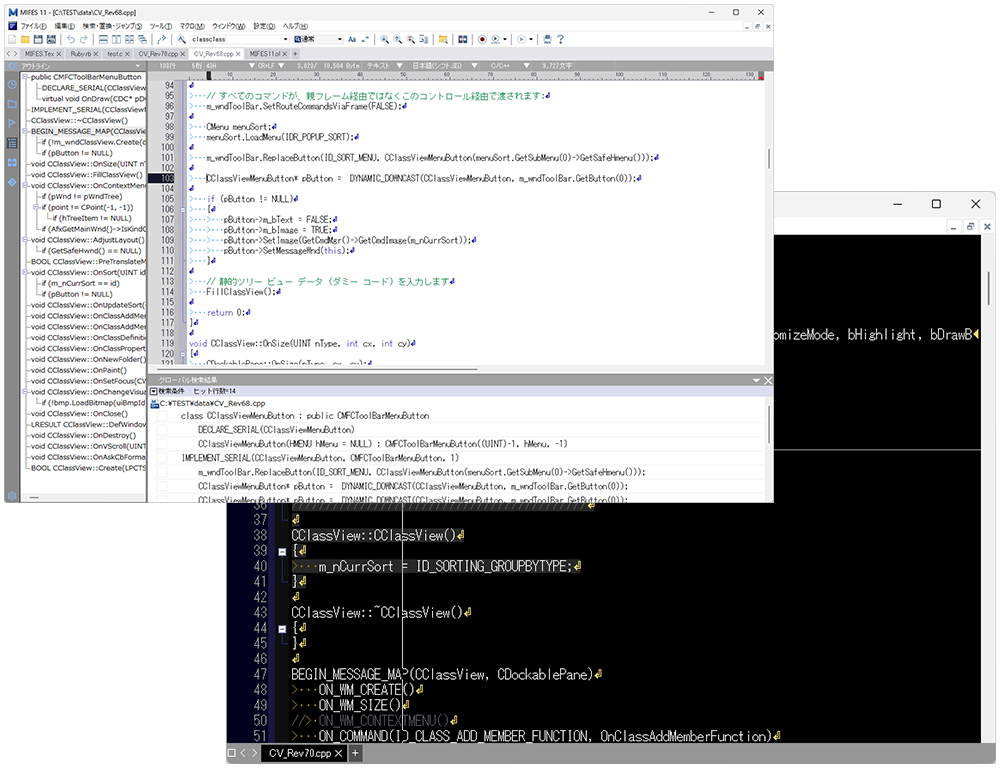Collapse the BEGIN_MESSAGE_MAP outline node
Viewport: 1000px width, 768px height.
(x=26, y=131)
